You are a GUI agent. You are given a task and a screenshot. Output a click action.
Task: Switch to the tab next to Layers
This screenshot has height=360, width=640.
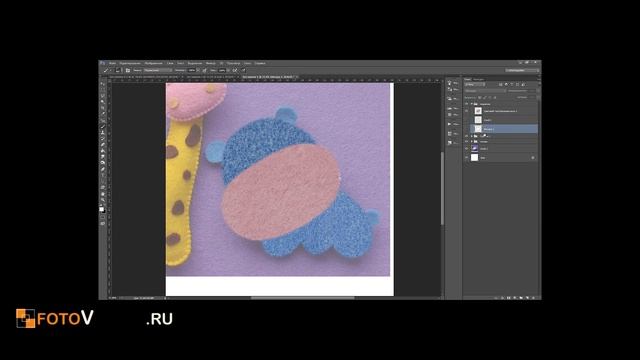[x=478, y=79]
